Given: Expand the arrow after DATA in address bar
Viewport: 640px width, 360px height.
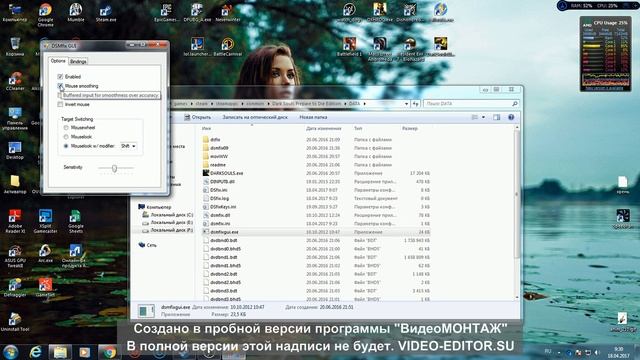Looking at the screenshot, I should 364,104.
